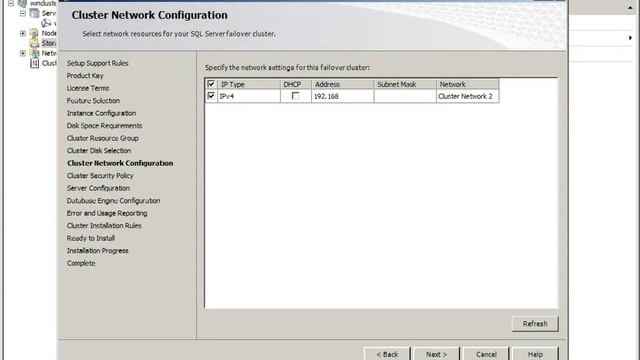Click the Next > button
This screenshot has width=640, height=360.
coord(436,354)
